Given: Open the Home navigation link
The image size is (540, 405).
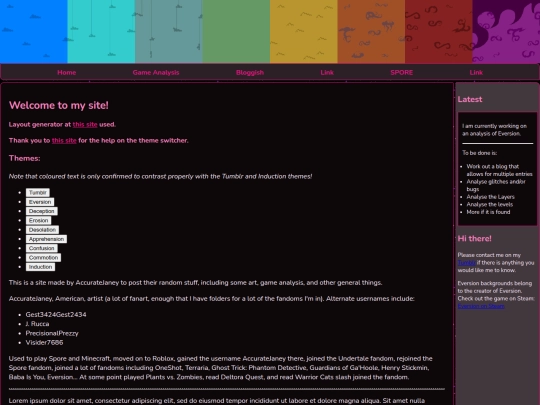Looking at the screenshot, I should coord(66,72).
